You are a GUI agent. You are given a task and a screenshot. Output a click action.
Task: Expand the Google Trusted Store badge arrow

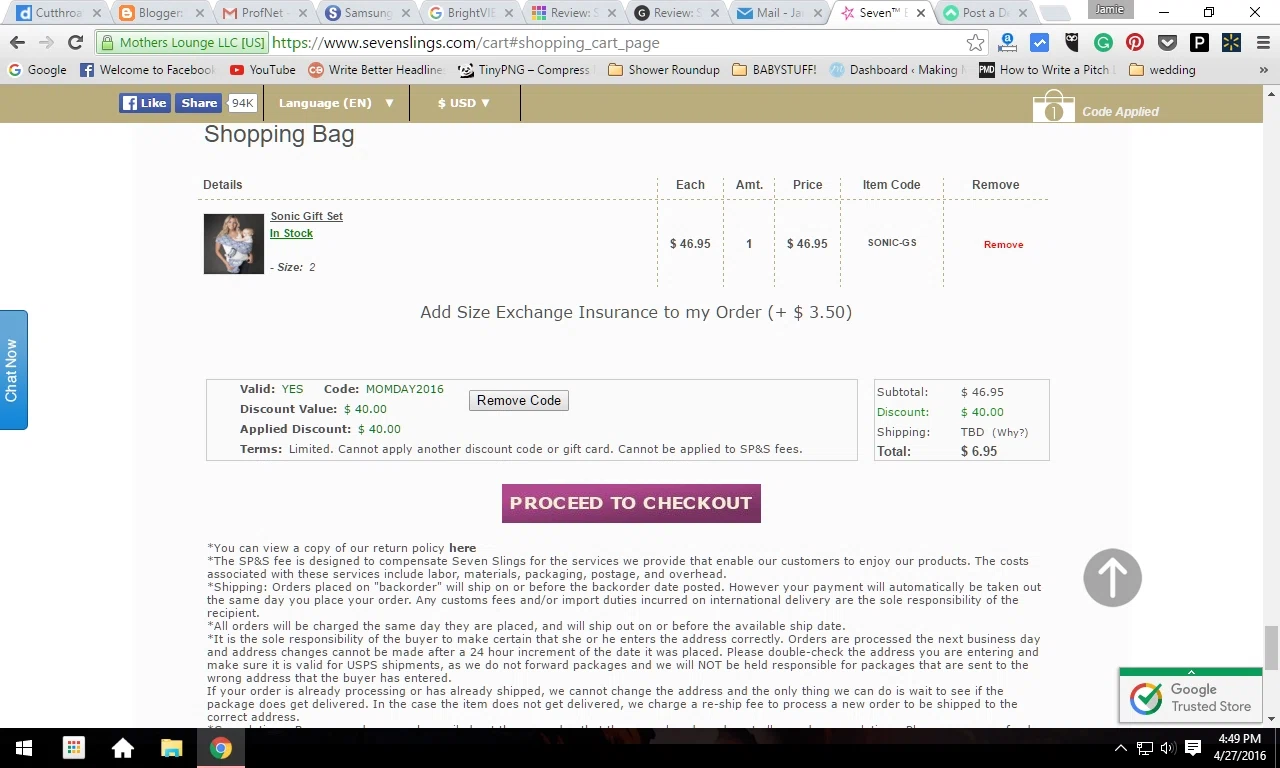tap(1190, 672)
